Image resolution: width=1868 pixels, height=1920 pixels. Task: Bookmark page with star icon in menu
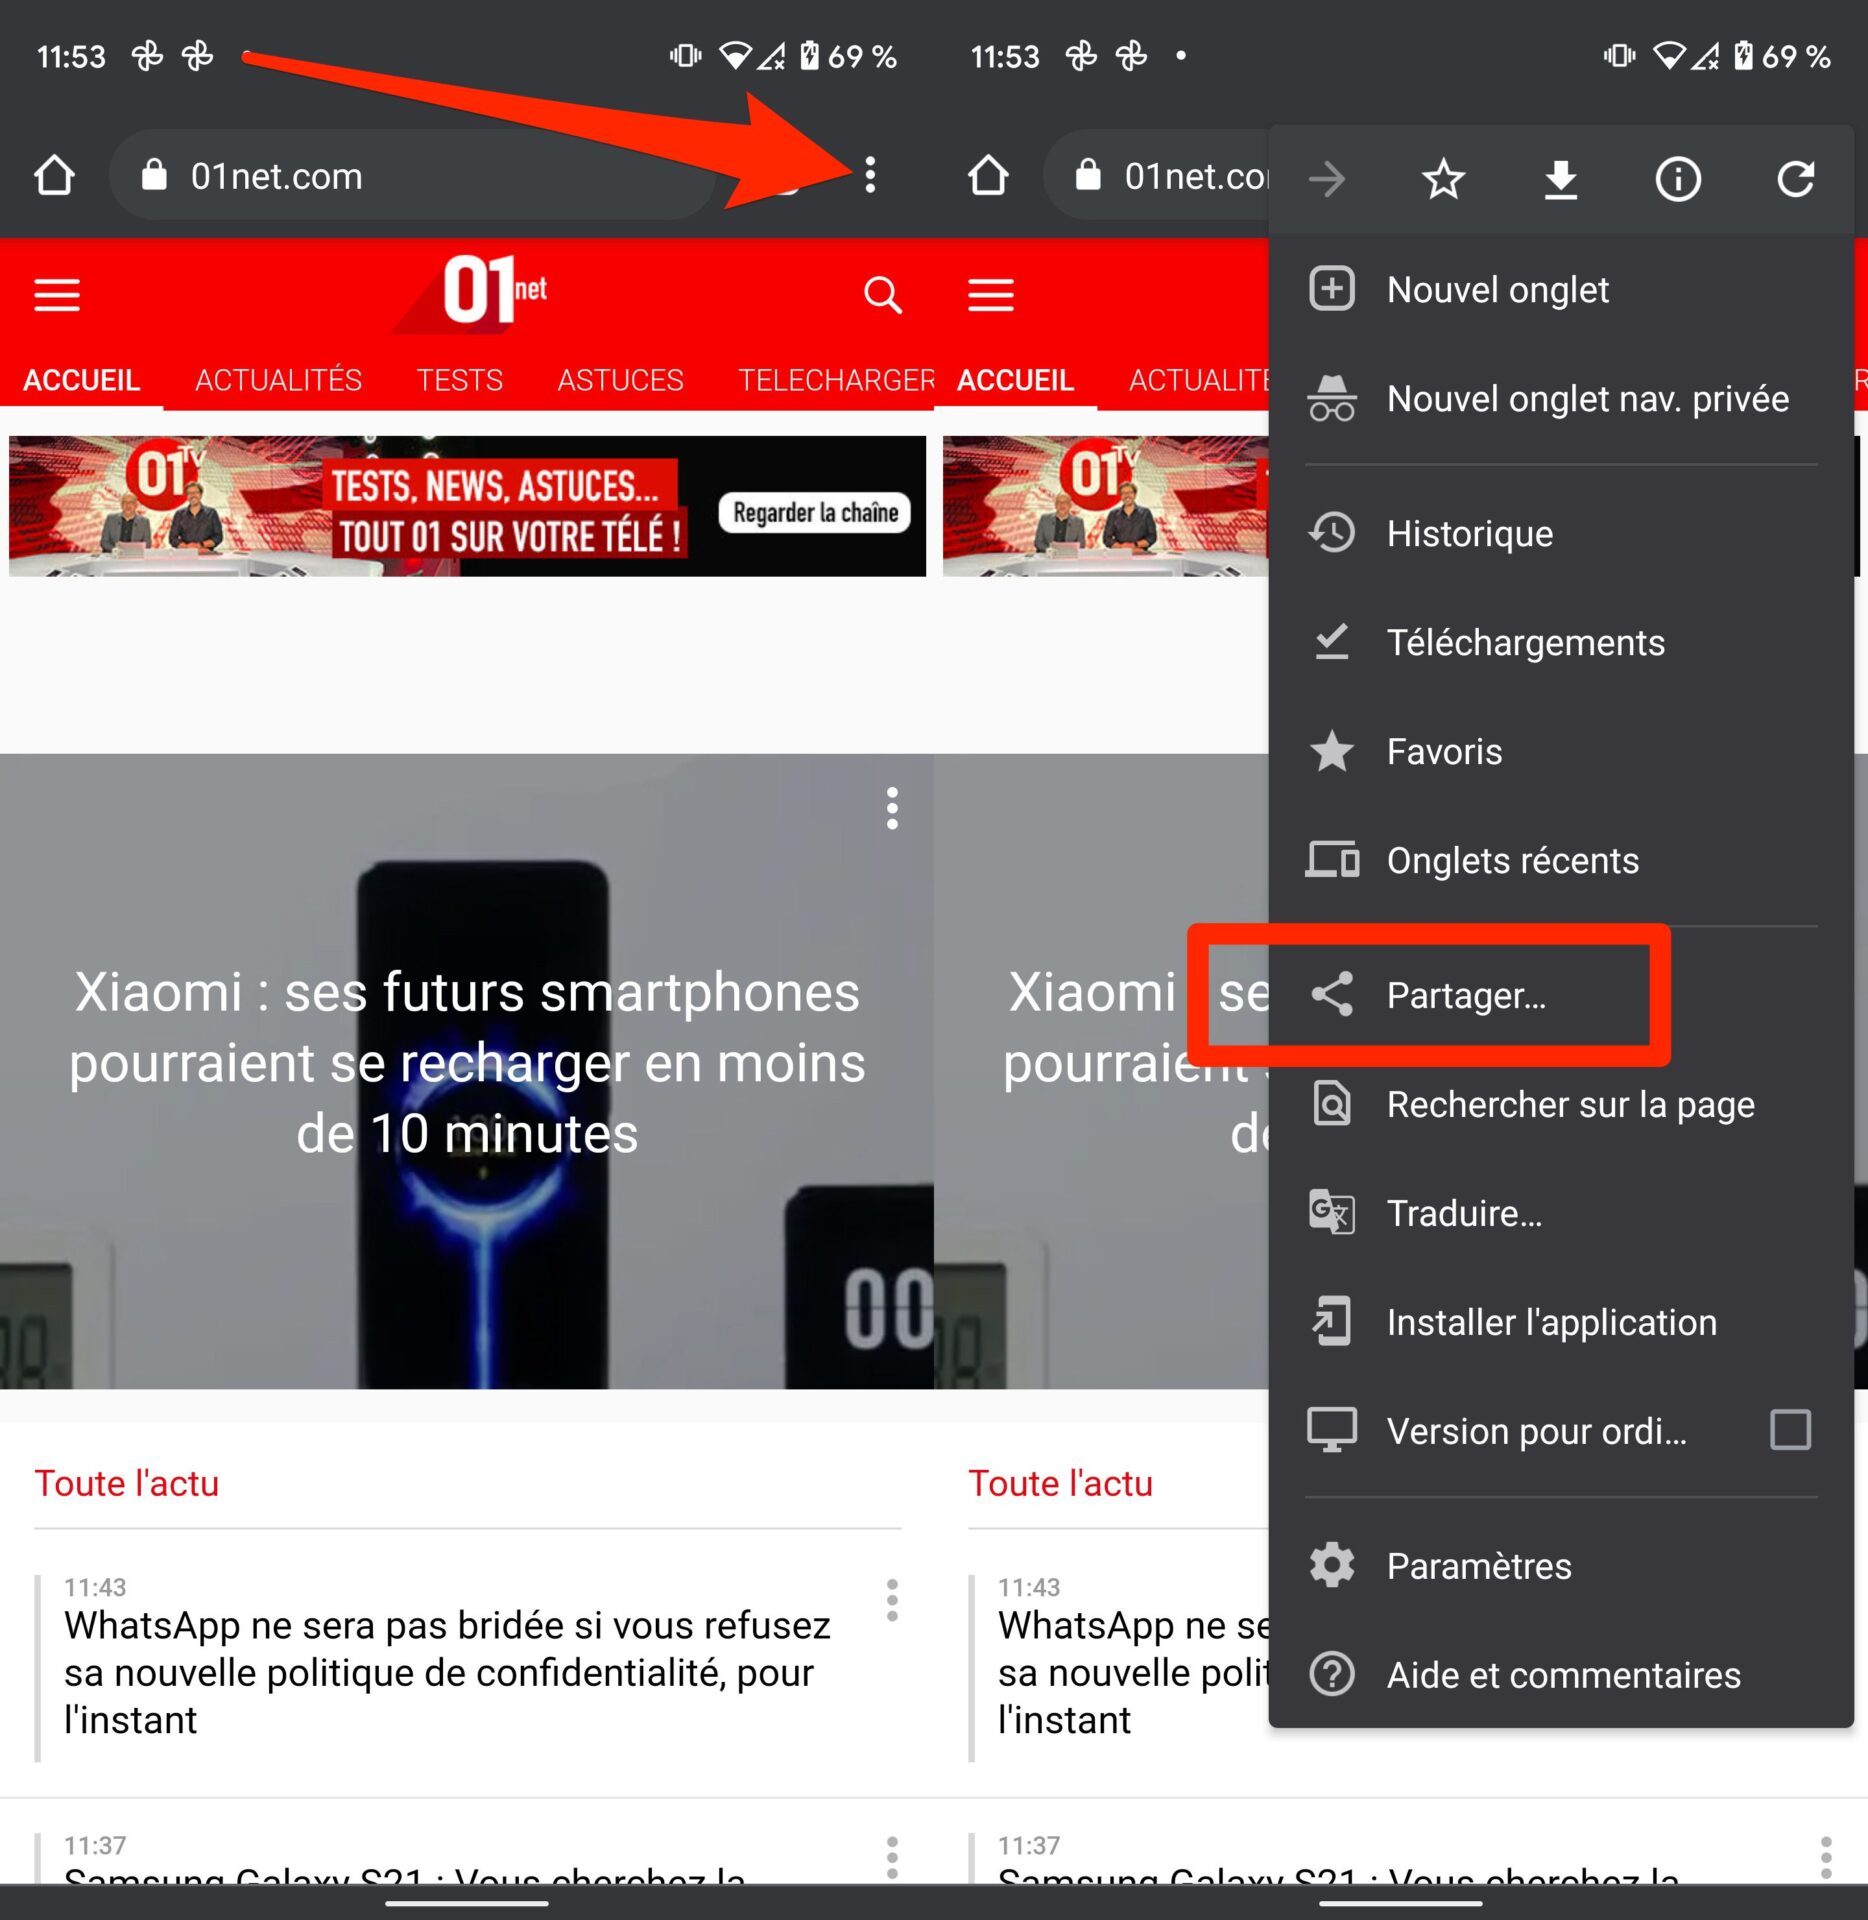coord(1443,180)
